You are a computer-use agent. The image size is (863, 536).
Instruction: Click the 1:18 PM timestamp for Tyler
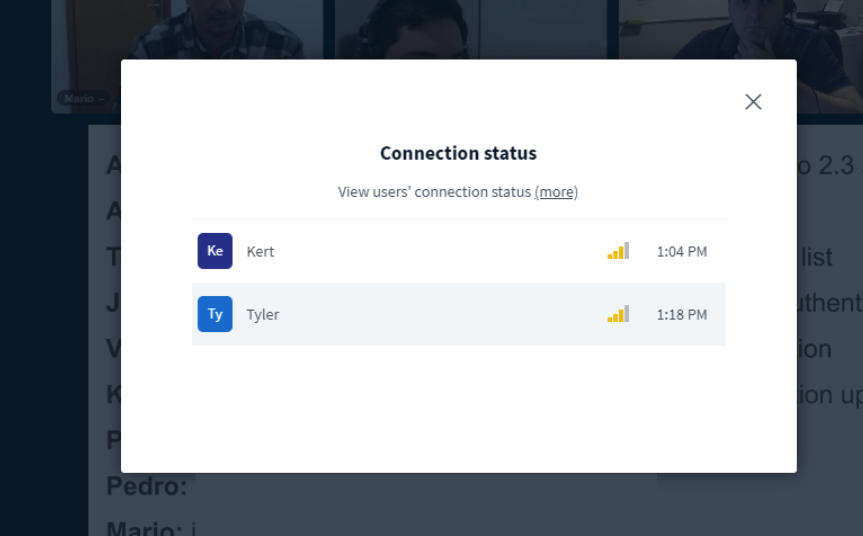682,315
